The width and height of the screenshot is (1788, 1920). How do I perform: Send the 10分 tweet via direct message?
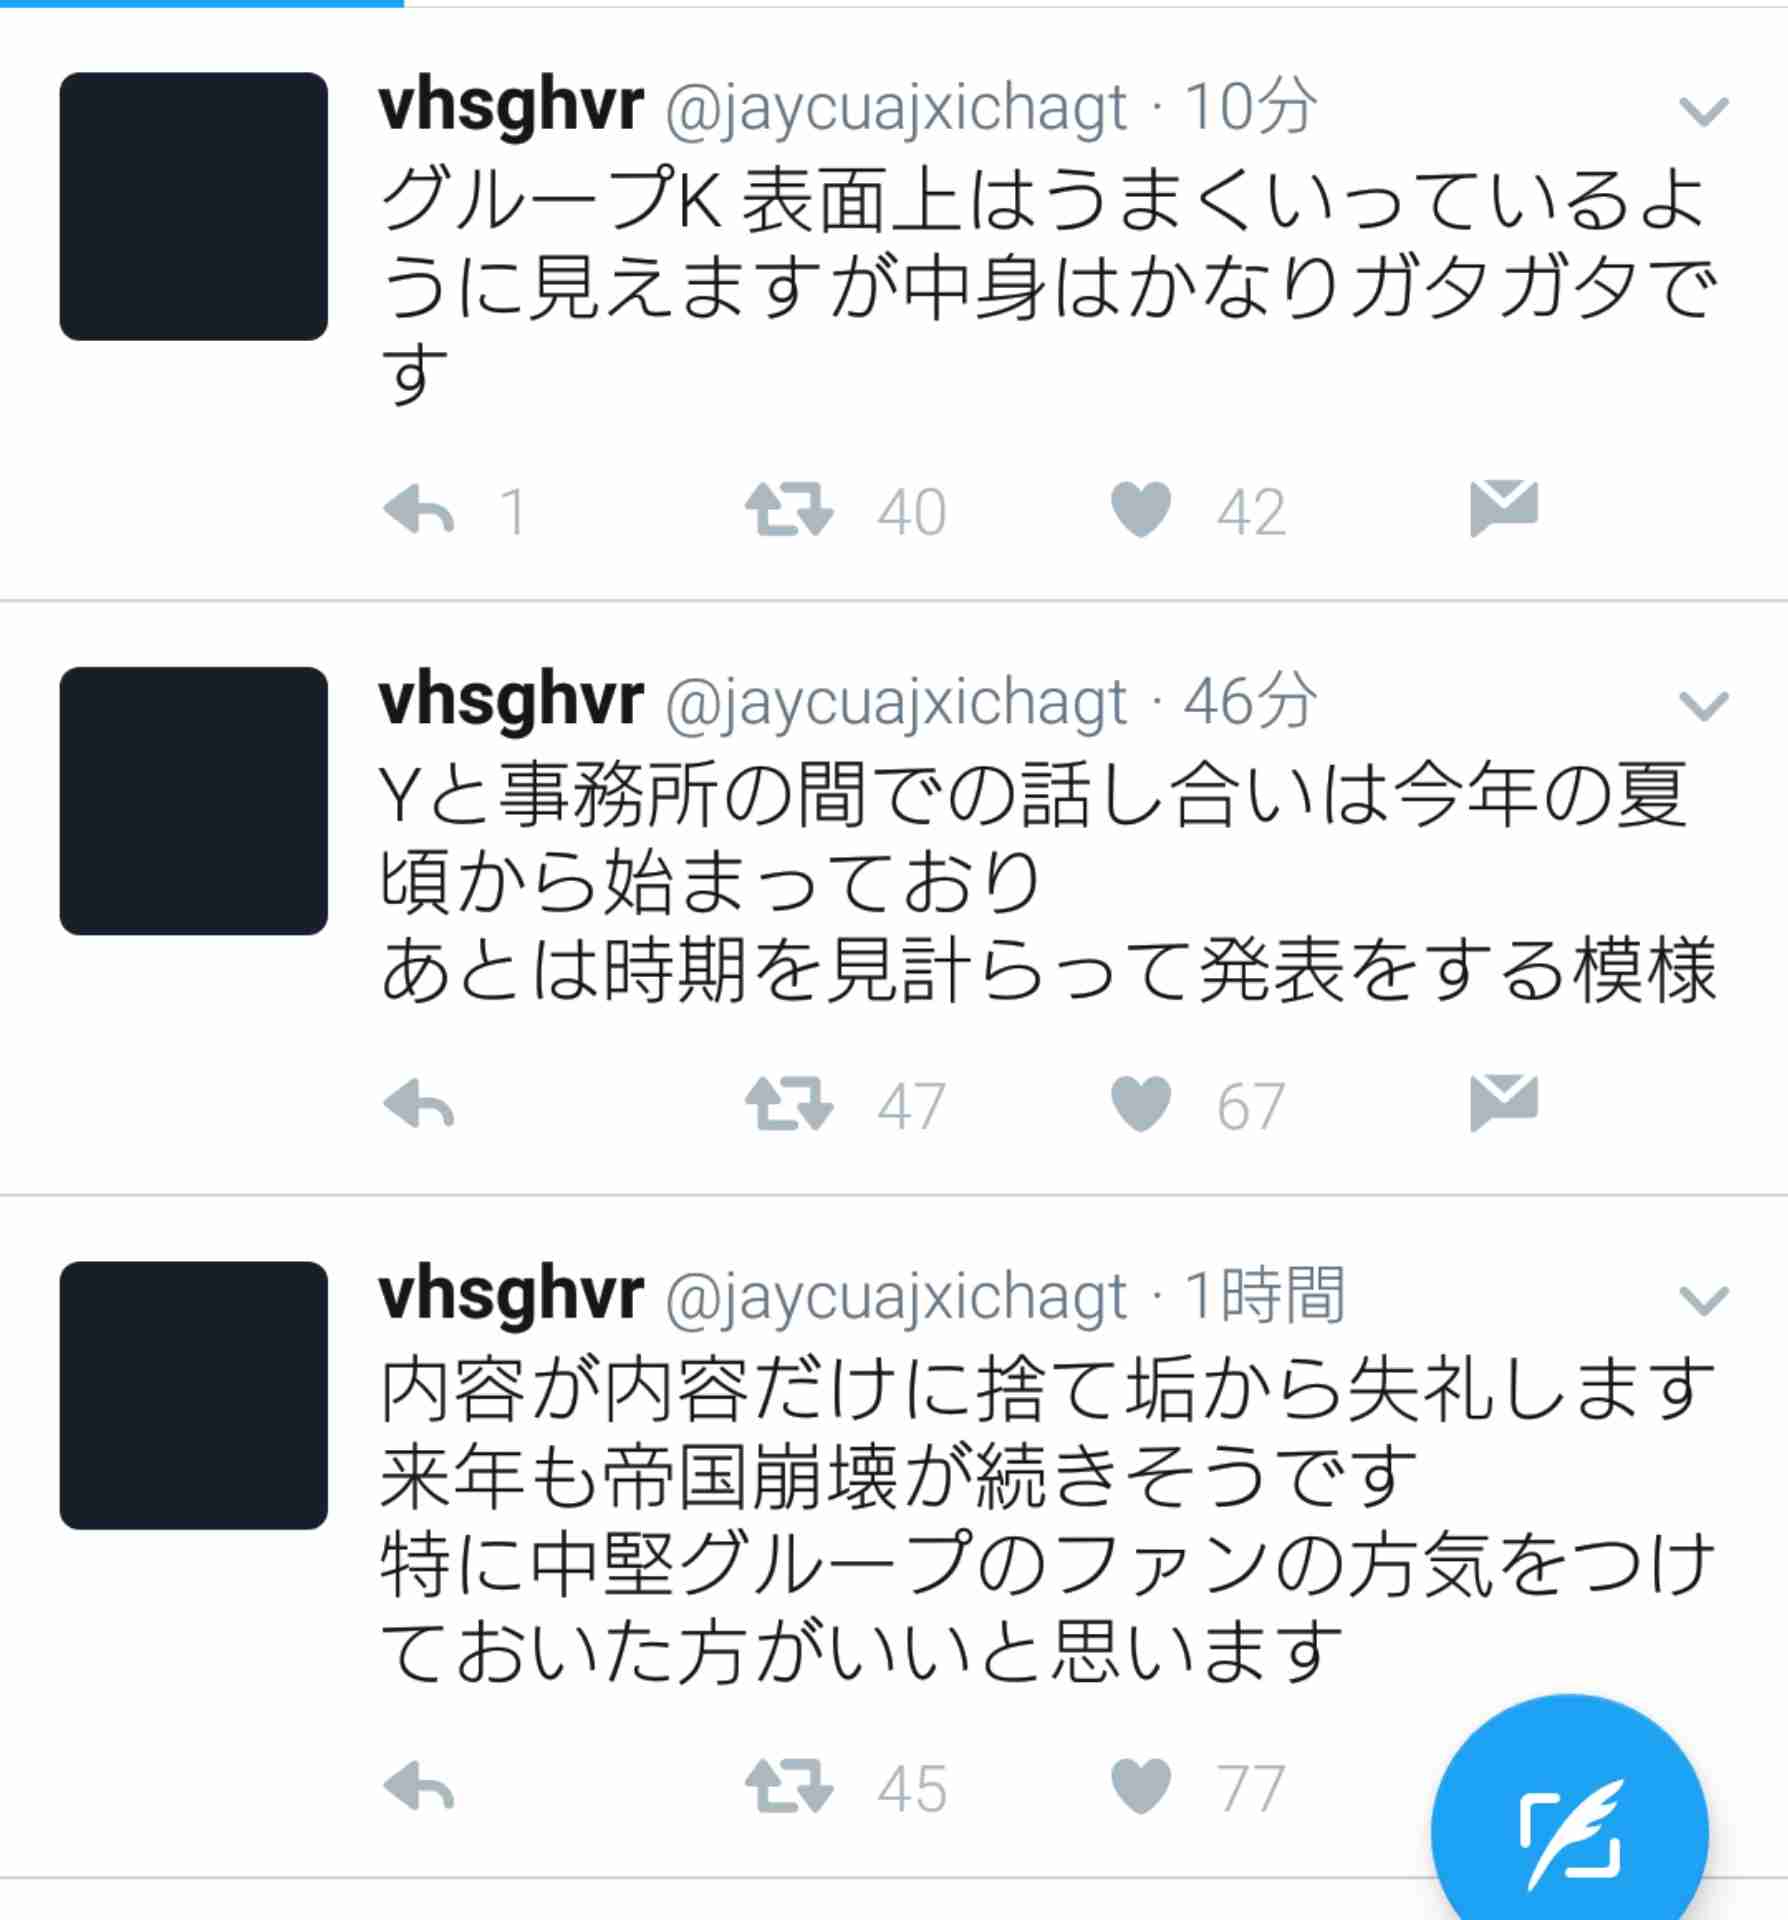1504,508
